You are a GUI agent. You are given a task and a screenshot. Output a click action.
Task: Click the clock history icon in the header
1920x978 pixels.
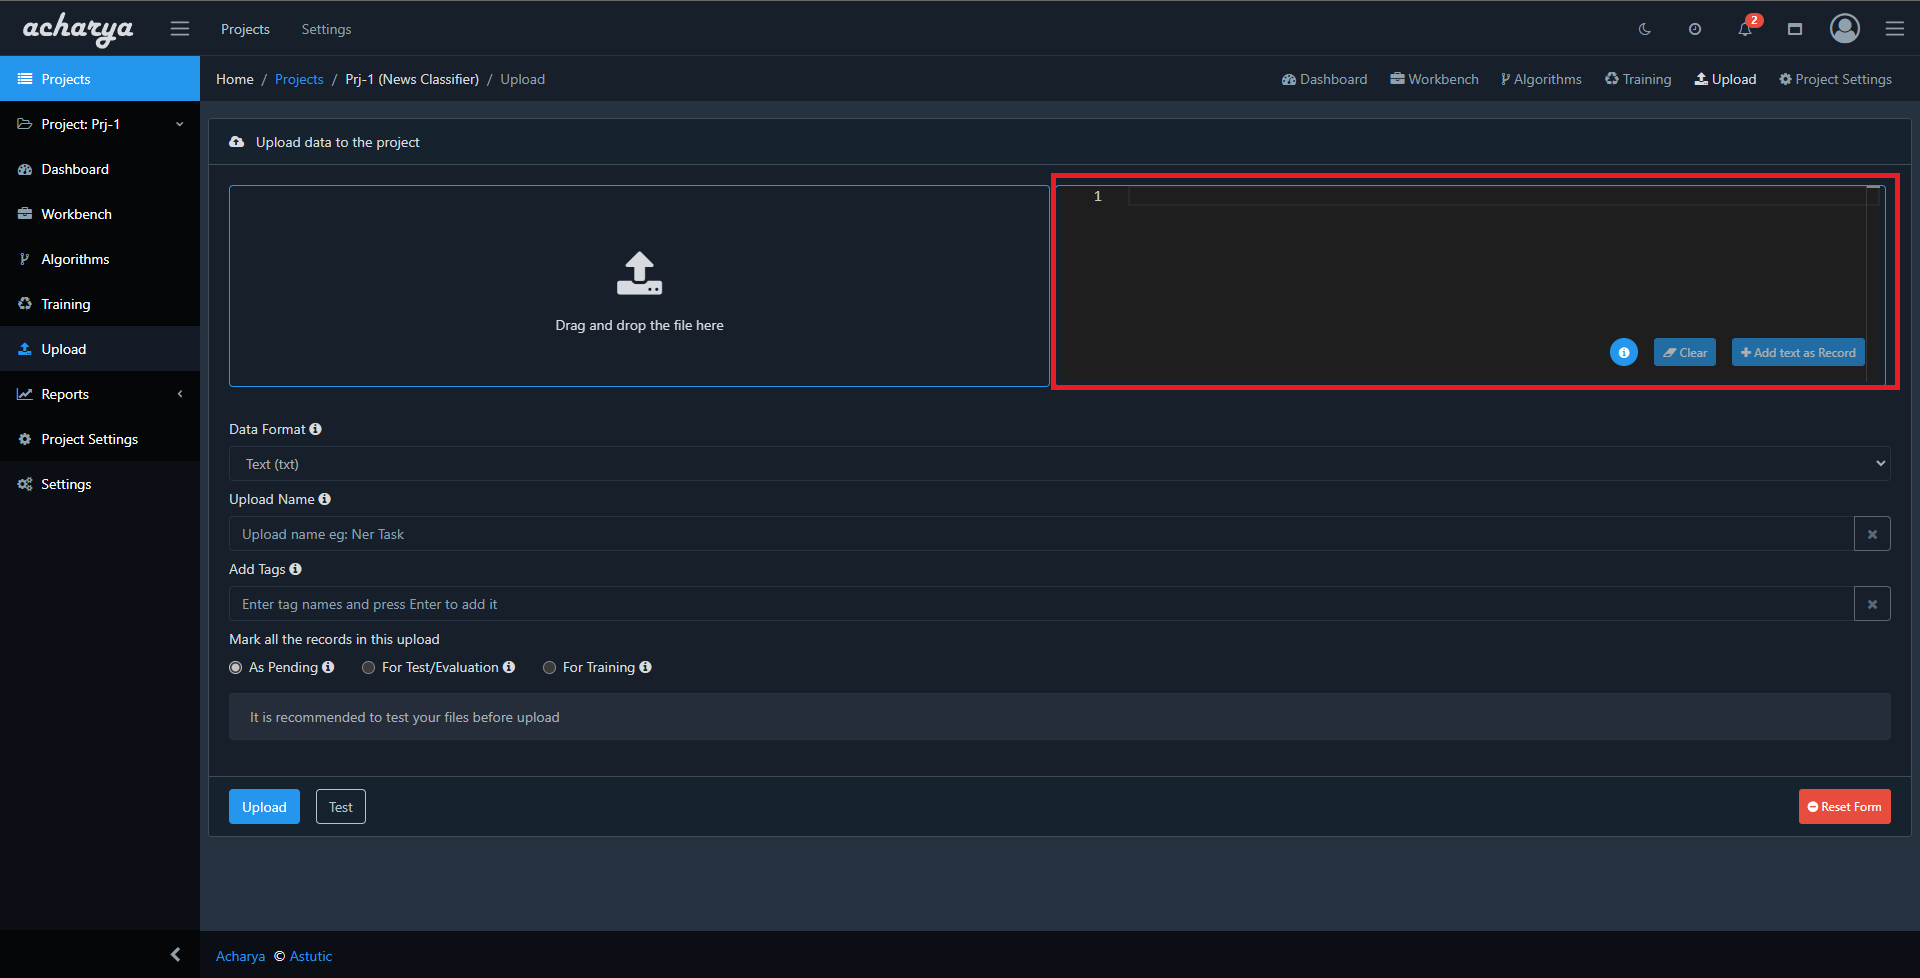click(x=1694, y=29)
